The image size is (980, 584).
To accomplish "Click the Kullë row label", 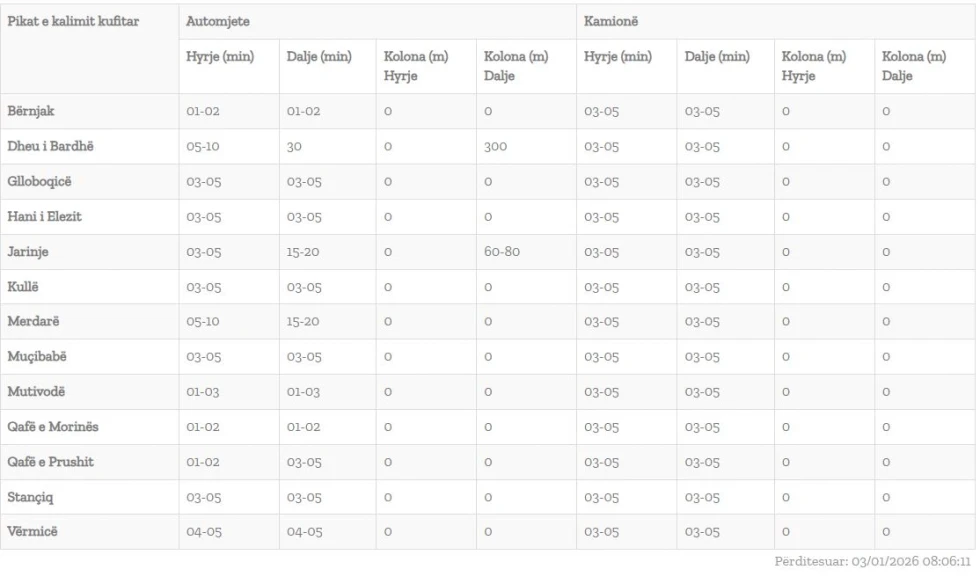I will pyautogui.click(x=24, y=287).
